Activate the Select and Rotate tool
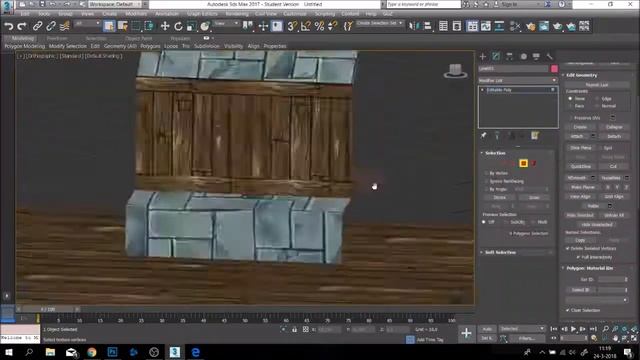 point(178,26)
